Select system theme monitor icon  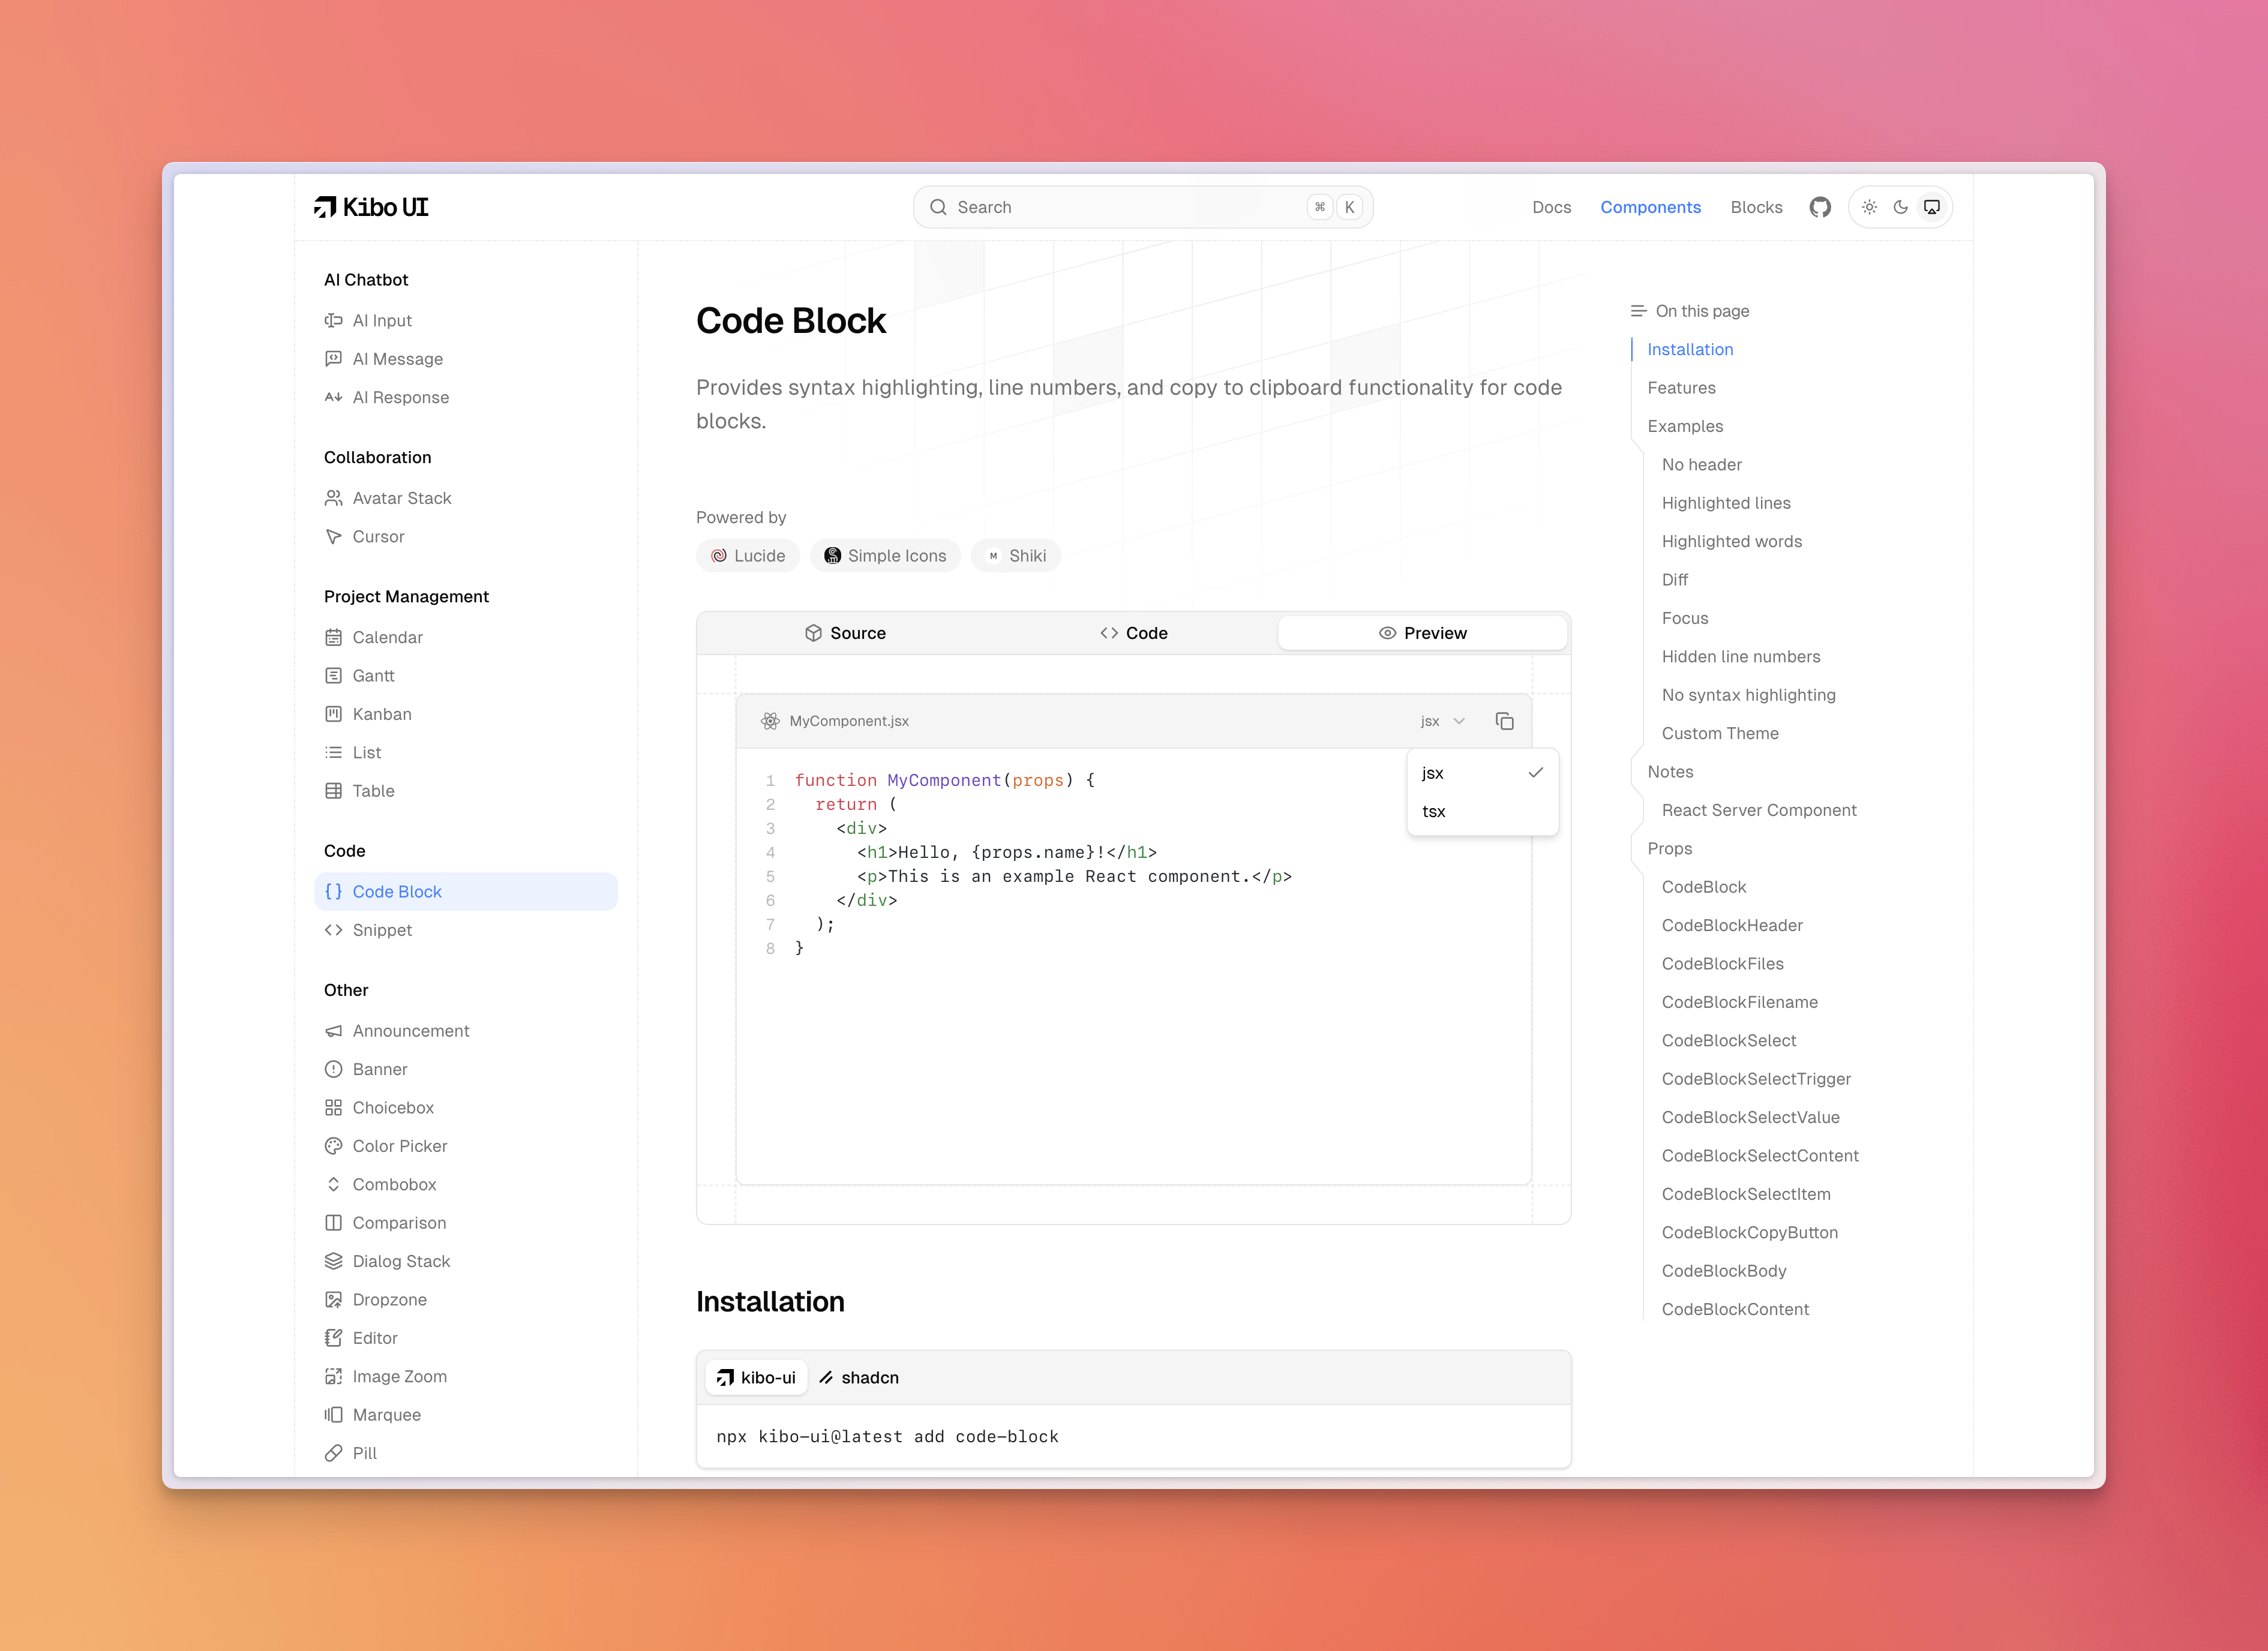click(1932, 207)
